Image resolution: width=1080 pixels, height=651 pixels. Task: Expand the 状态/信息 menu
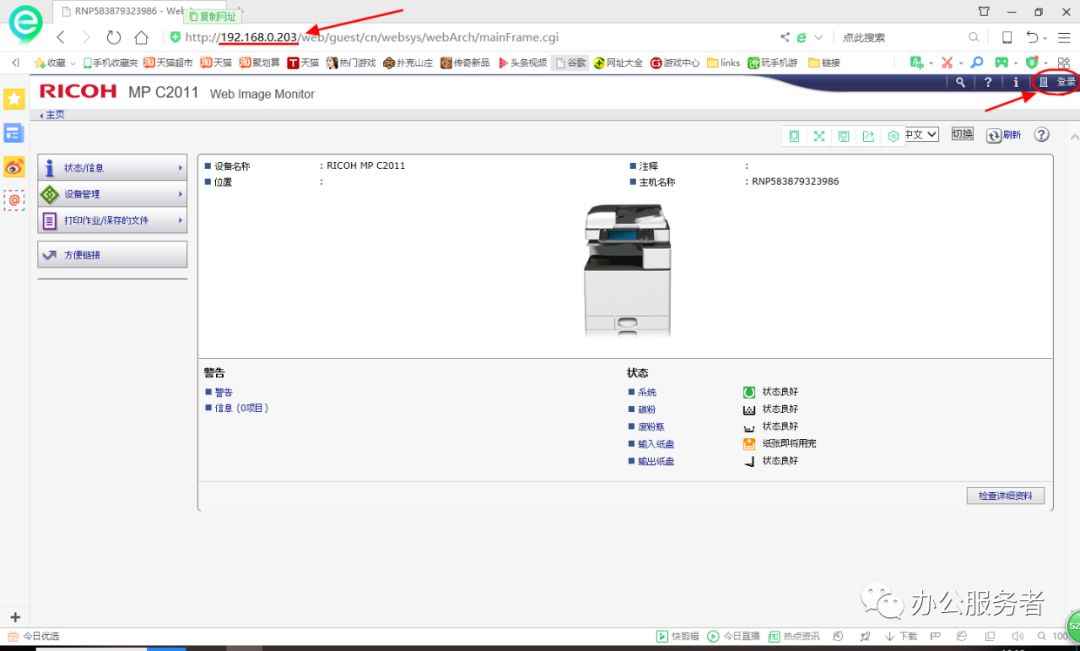pyautogui.click(x=112, y=167)
